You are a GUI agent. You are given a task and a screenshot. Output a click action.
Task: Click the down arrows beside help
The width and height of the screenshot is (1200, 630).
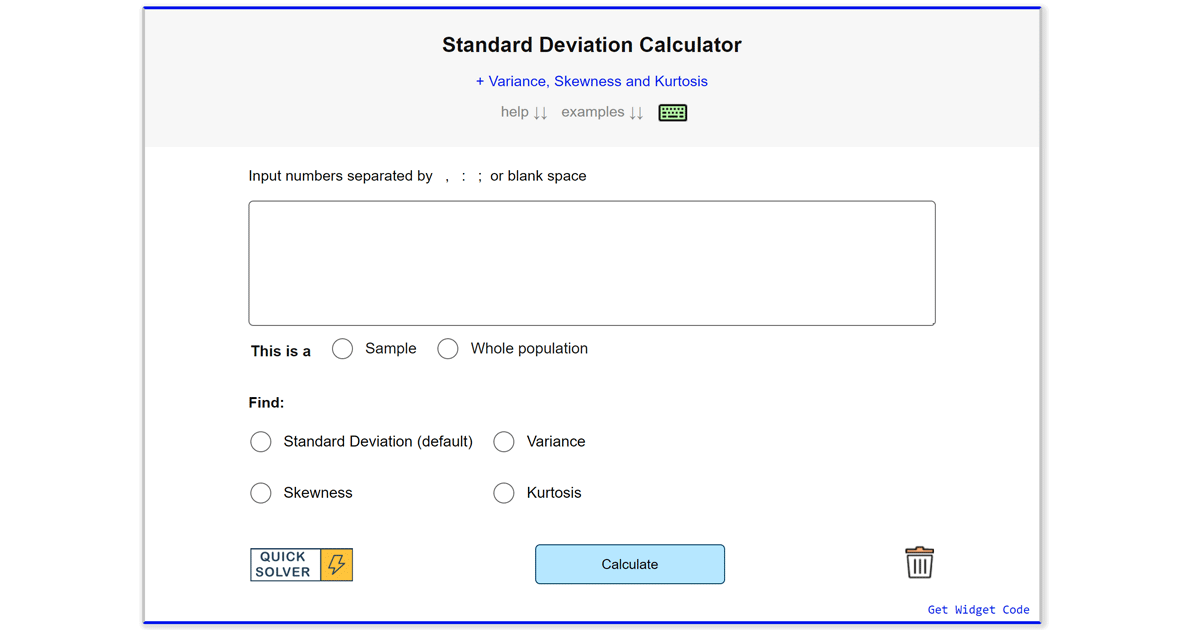pyautogui.click(x=540, y=112)
